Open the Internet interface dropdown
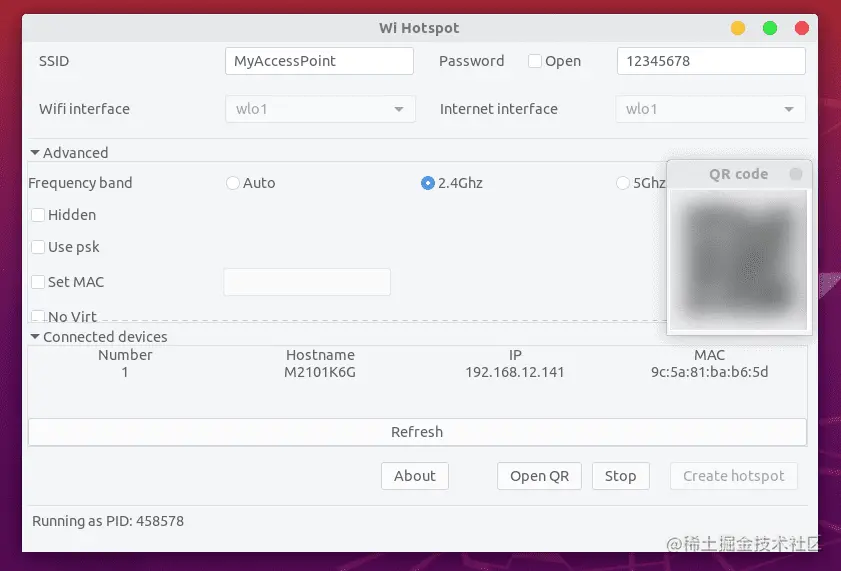The height and width of the screenshot is (571, 841). [x=710, y=109]
